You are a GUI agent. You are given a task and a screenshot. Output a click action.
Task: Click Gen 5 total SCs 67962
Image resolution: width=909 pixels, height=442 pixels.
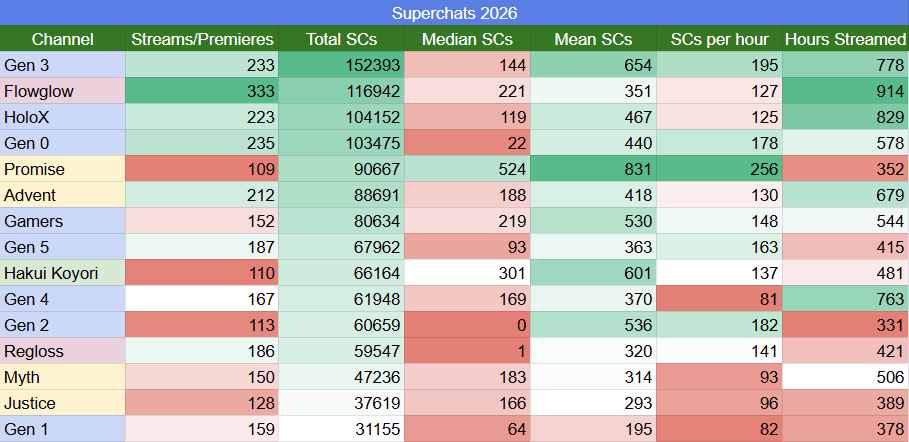coord(341,247)
